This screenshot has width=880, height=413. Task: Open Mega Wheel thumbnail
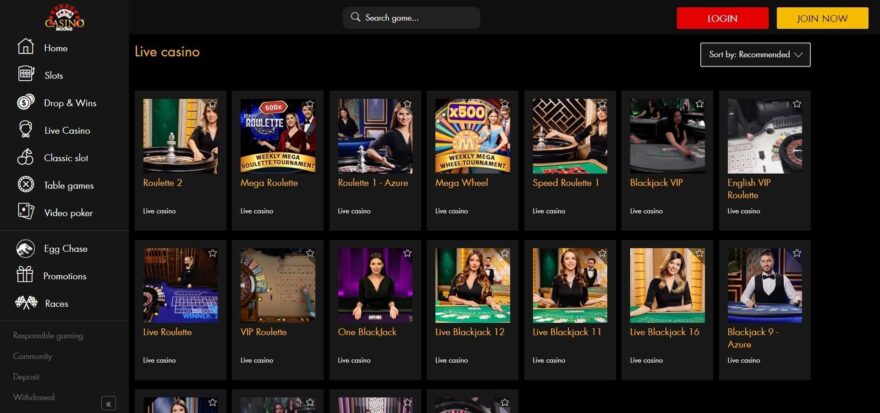[x=473, y=136]
